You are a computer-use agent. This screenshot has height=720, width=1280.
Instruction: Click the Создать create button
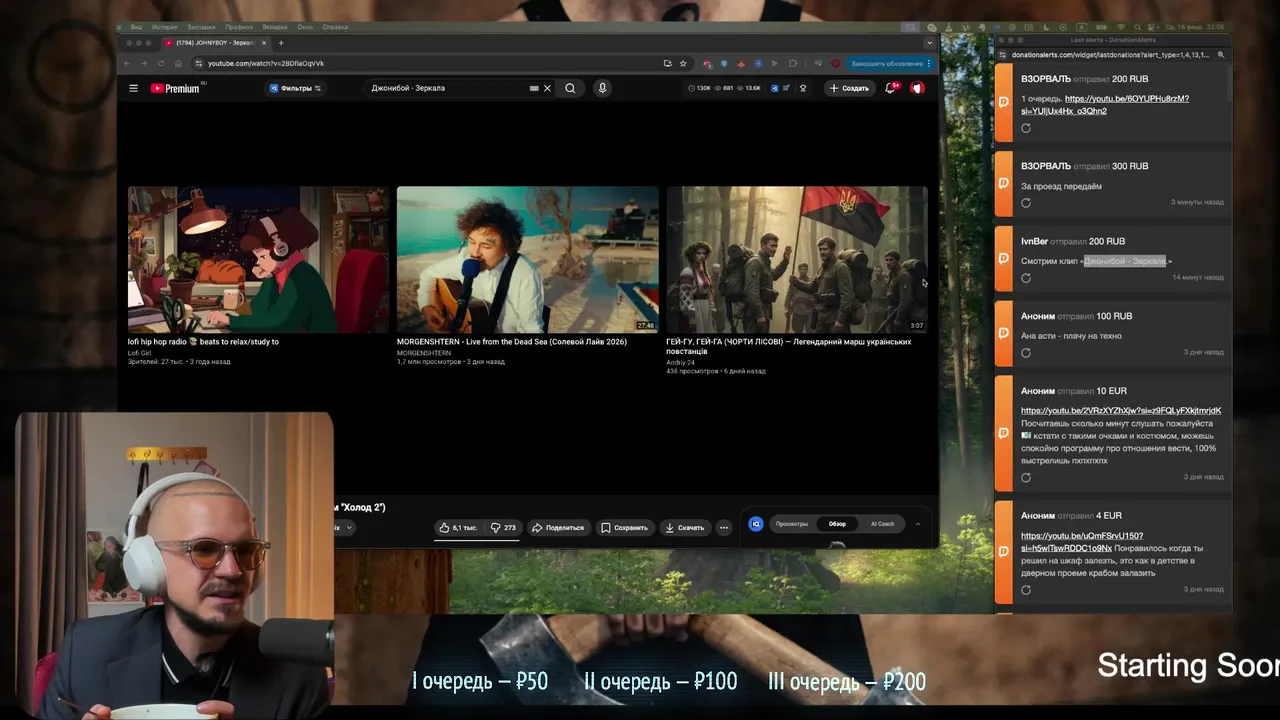[x=849, y=88]
